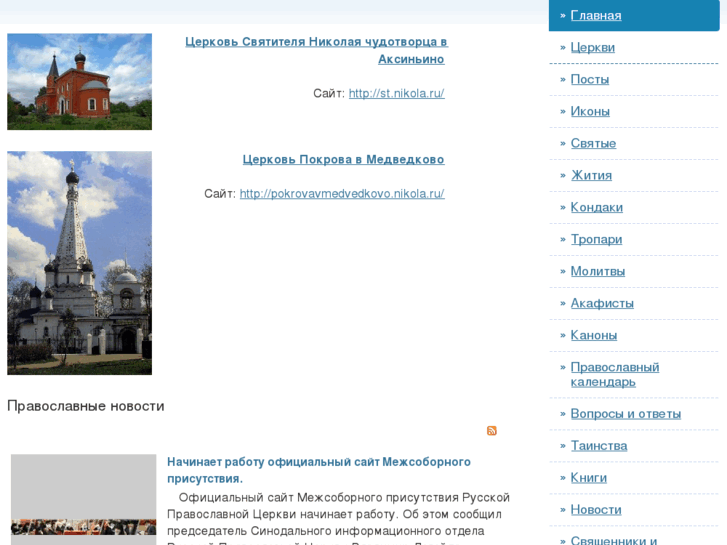This screenshot has height=545, width=727.
Task: Open the Посты menu link
Action: click(590, 79)
